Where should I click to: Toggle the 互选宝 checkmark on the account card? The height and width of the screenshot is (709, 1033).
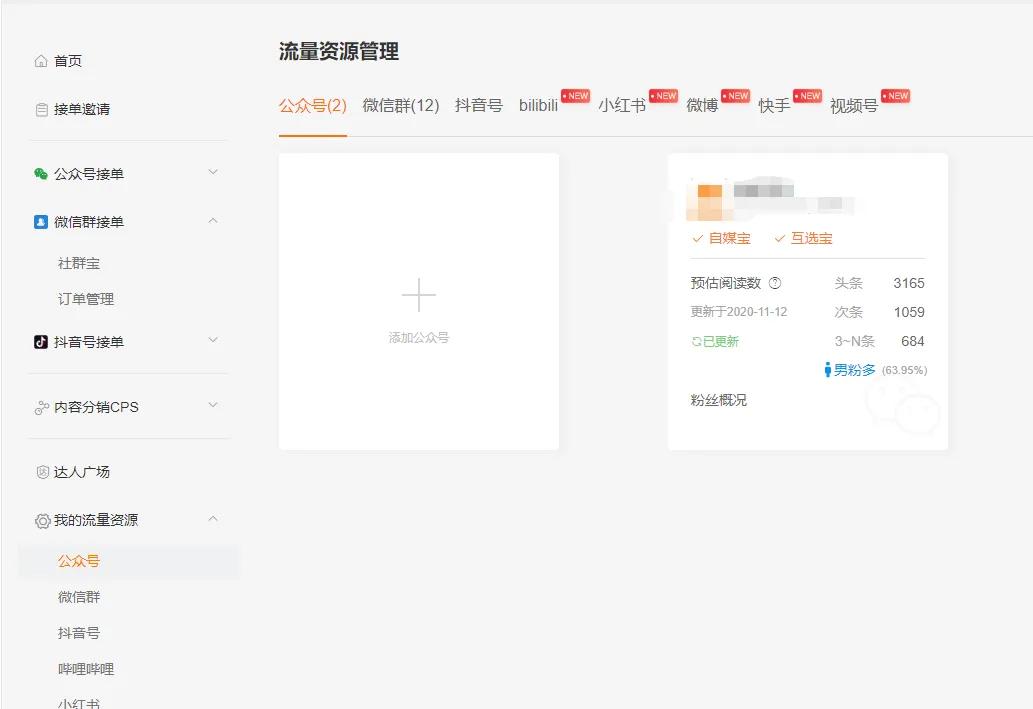[778, 238]
